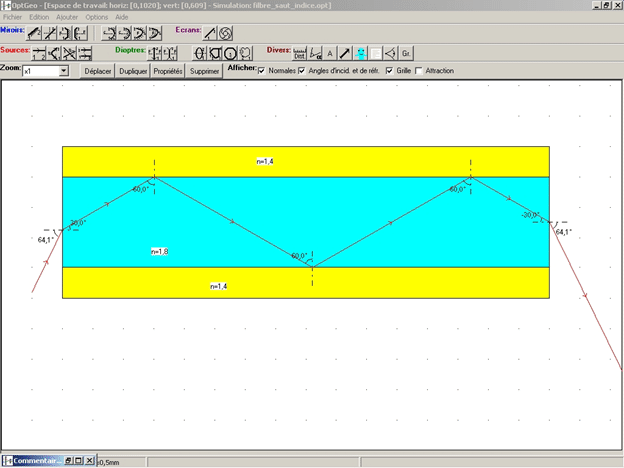Image resolution: width=624 pixels, height=468 pixels.
Task: Select the sphere dioptre icon
Action: [230, 53]
